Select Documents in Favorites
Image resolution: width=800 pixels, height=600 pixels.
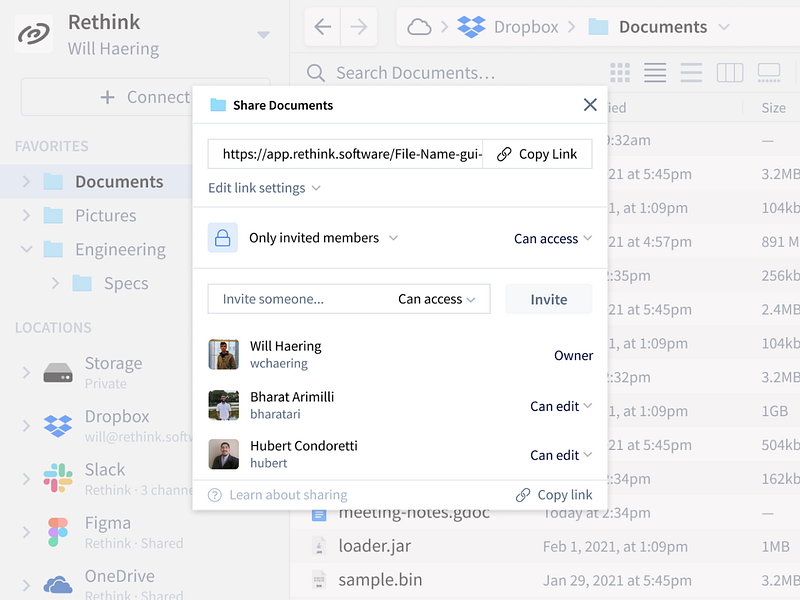(x=119, y=182)
